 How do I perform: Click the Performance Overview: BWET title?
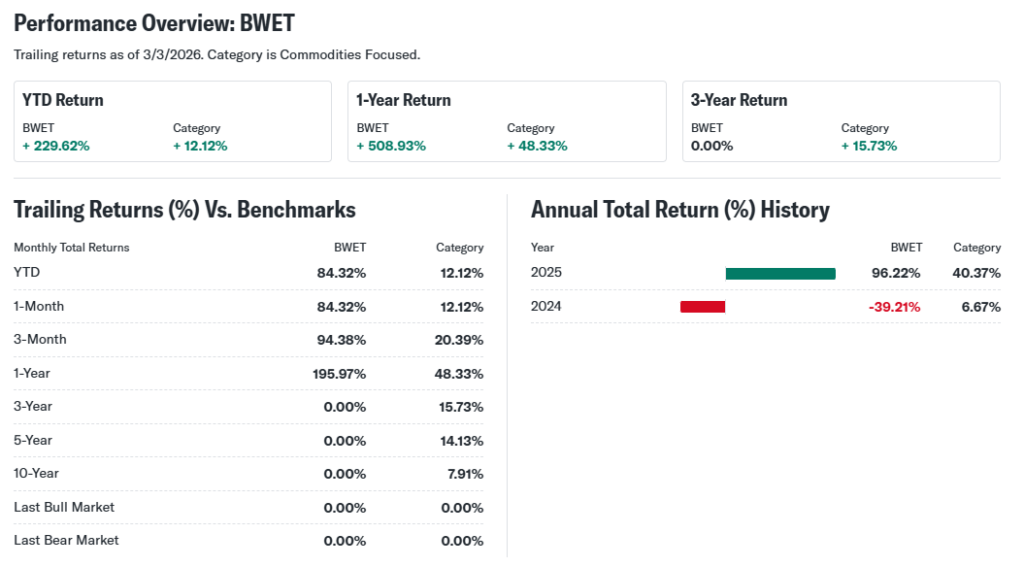tap(154, 23)
